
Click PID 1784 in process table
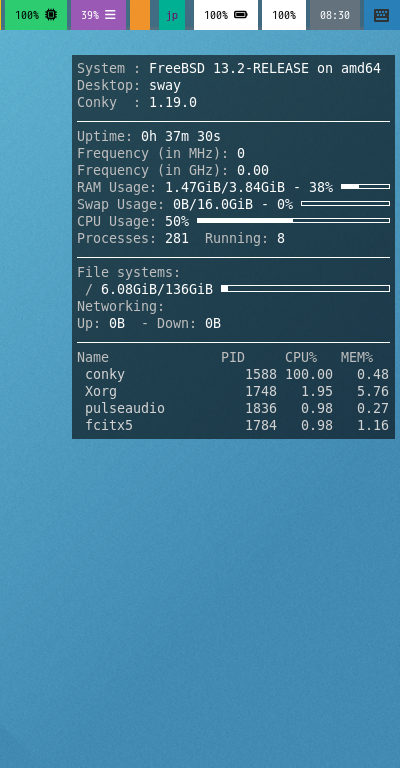pyautogui.click(x=261, y=426)
